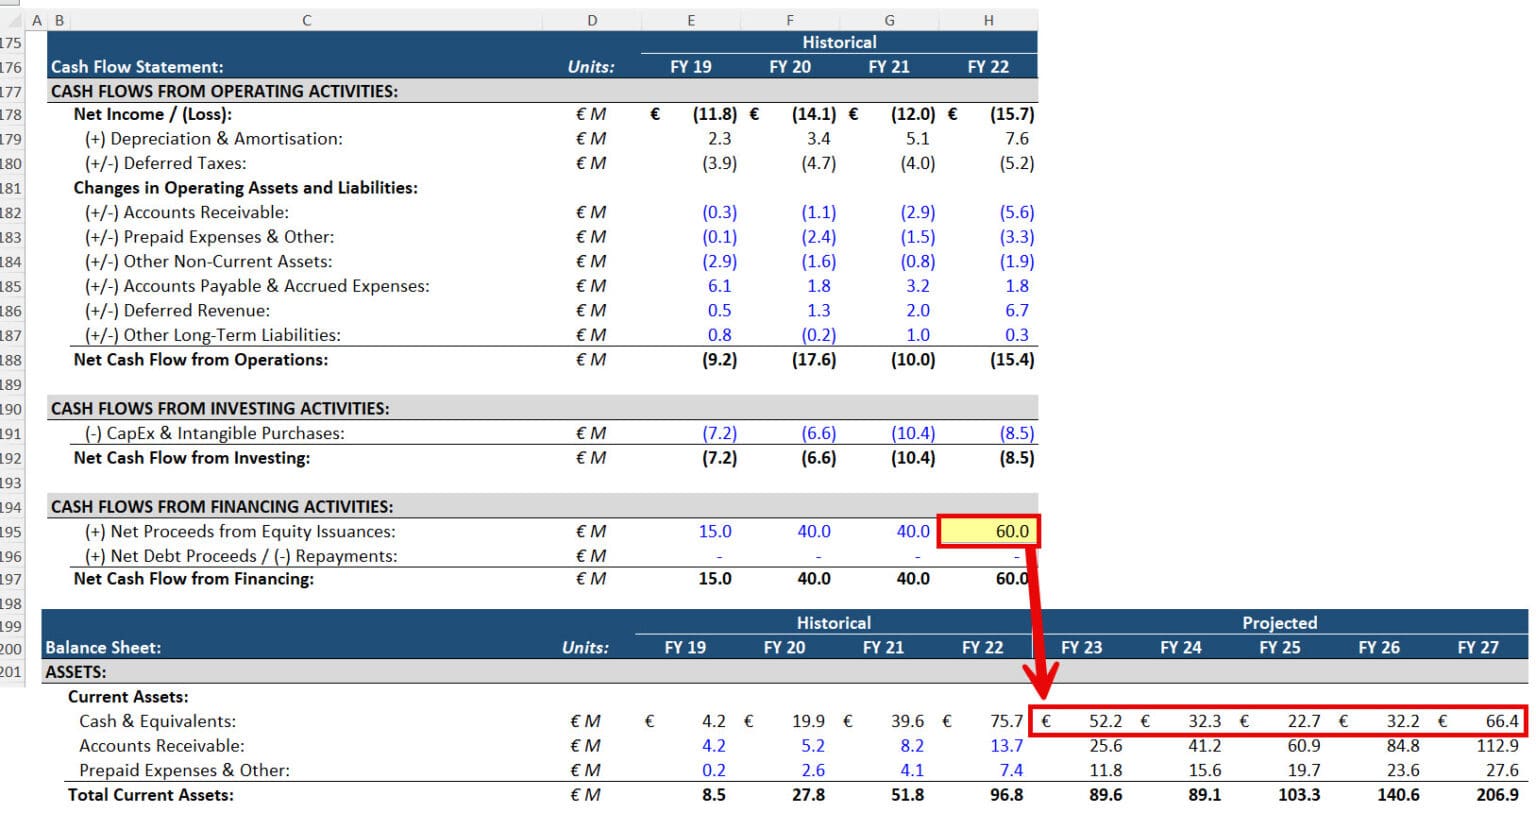This screenshot has width=1536, height=813.
Task: Click FY 21 CapEx value (10.4)
Action: click(913, 433)
